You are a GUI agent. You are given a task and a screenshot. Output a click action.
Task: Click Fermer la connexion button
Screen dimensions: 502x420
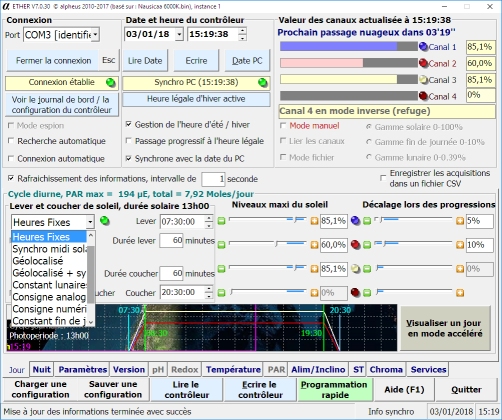pyautogui.click(x=53, y=61)
